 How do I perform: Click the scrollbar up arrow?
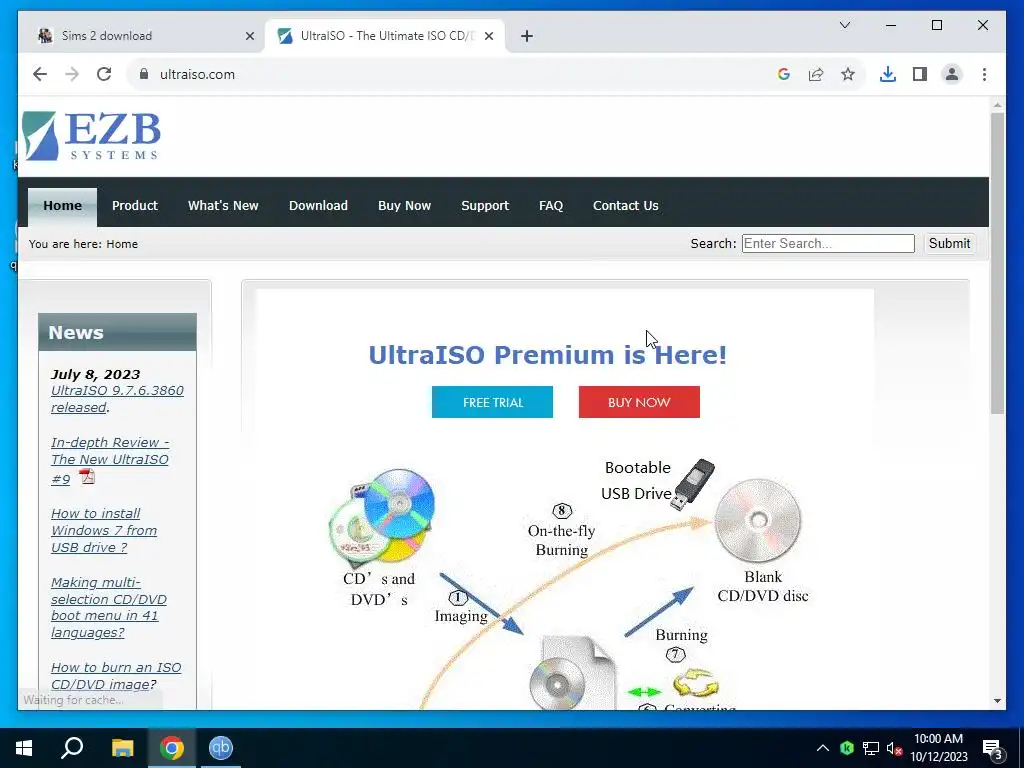(997, 104)
